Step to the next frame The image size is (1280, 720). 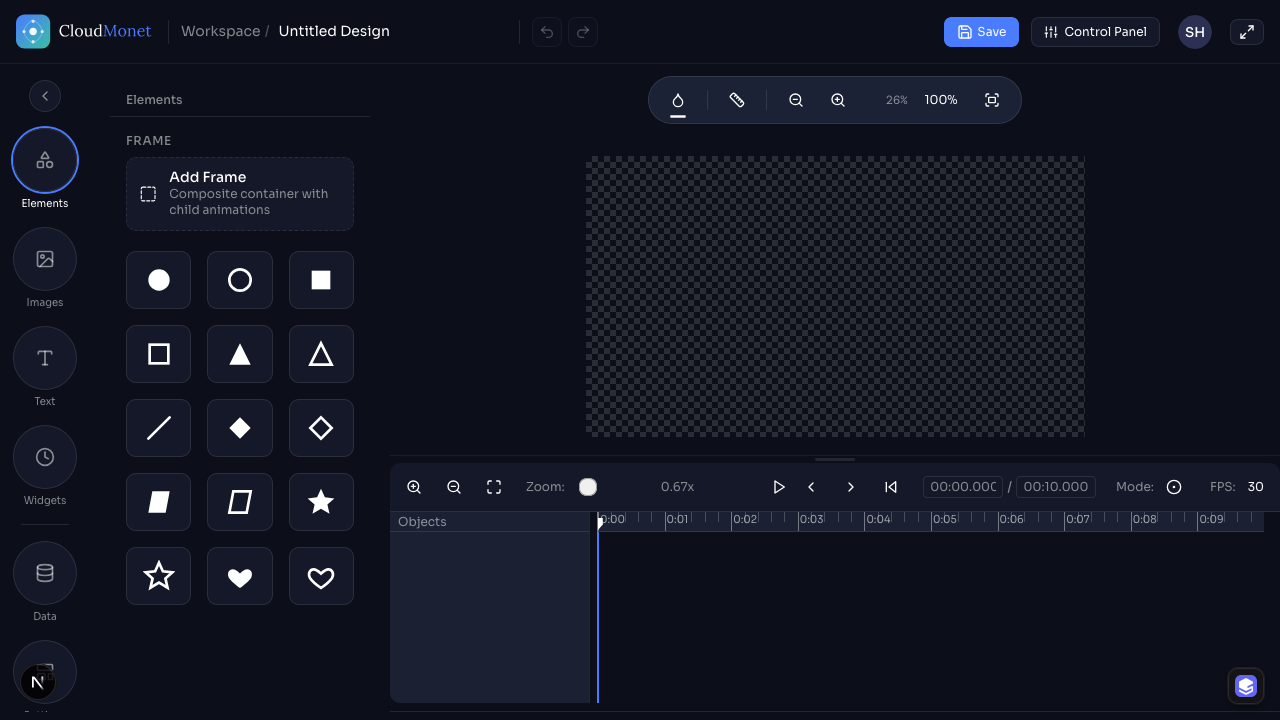[851, 487]
